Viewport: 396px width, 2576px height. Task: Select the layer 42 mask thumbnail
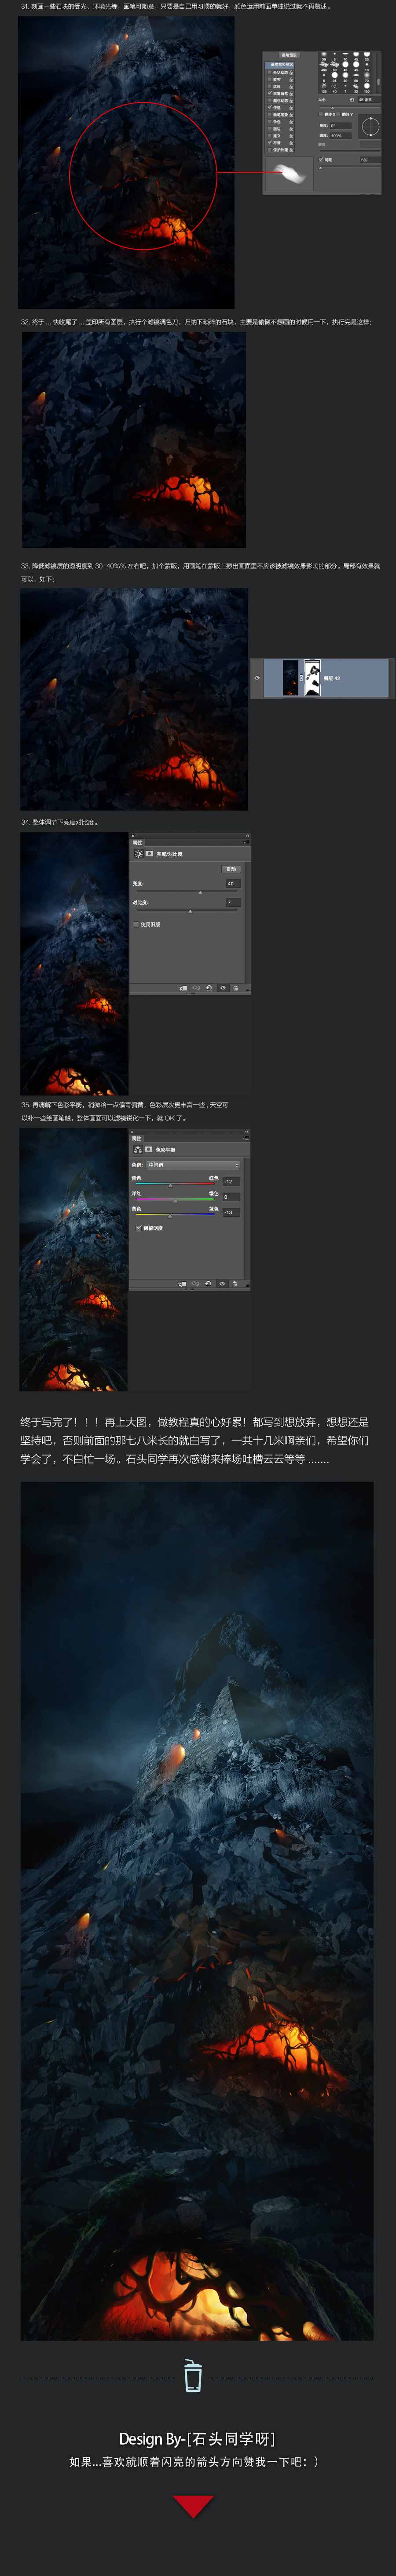[312, 678]
